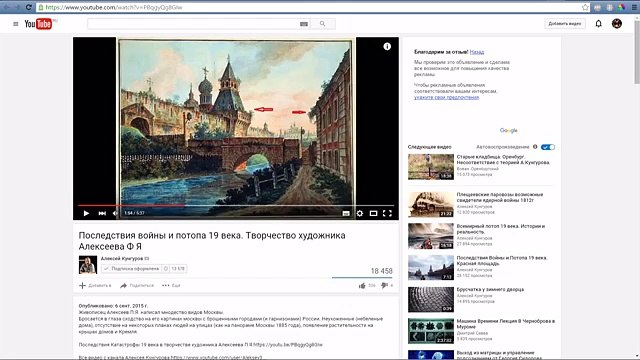Open the Брусчатка у зимнего дворца thumbnail
Screen dimensions: 640x360
431,299
